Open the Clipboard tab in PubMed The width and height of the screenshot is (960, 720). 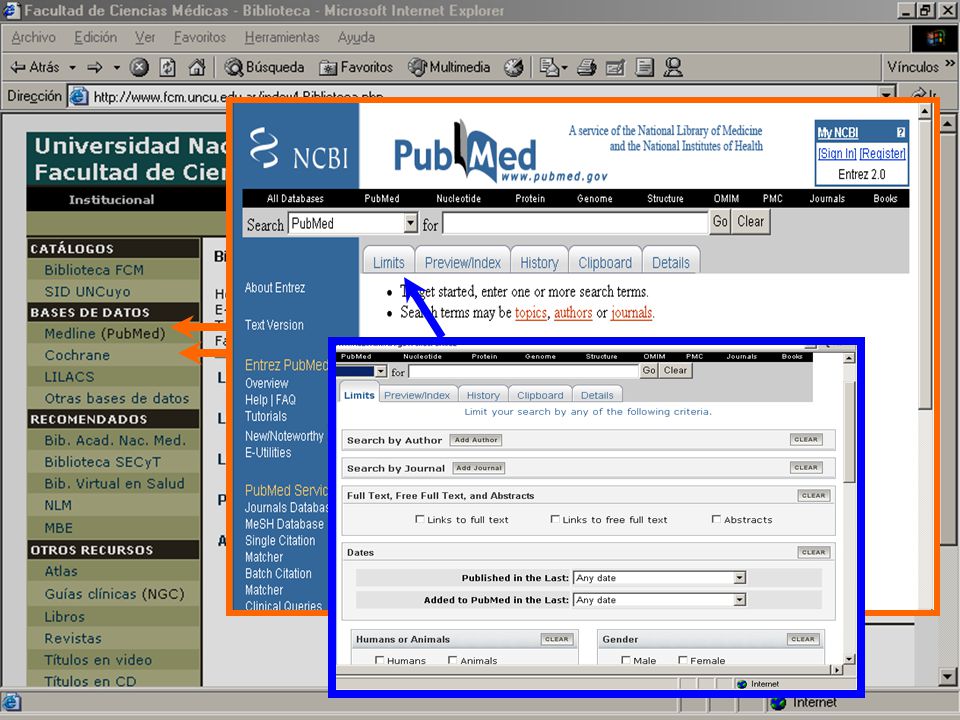[605, 263]
